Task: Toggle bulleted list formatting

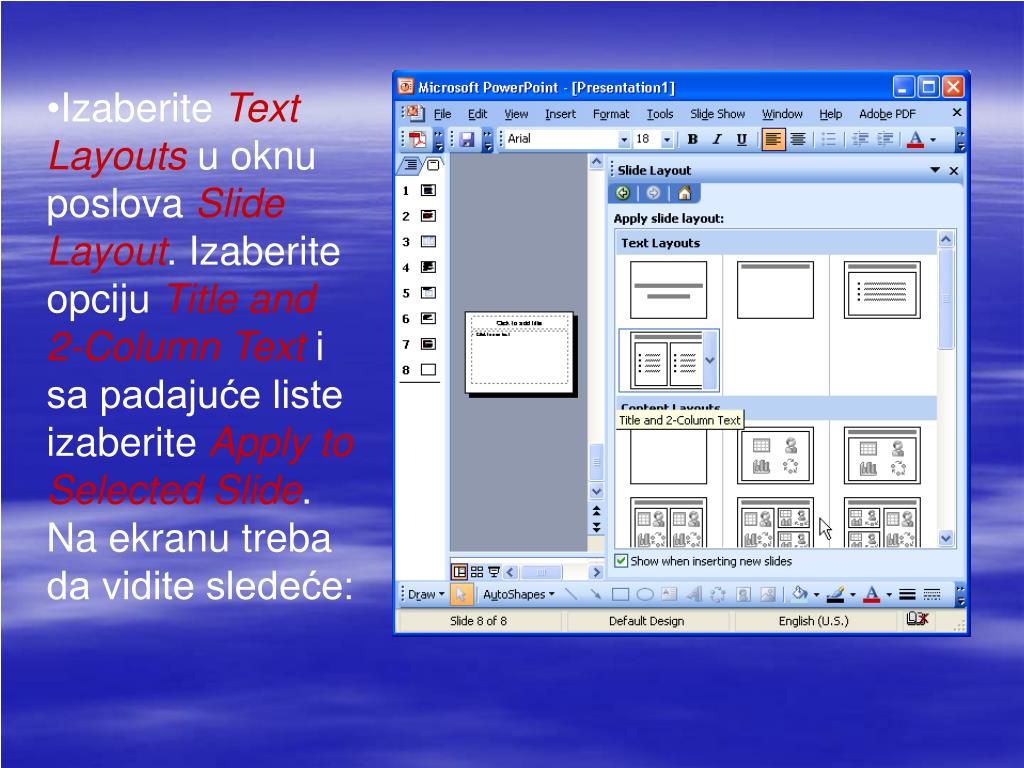Action: coord(828,139)
